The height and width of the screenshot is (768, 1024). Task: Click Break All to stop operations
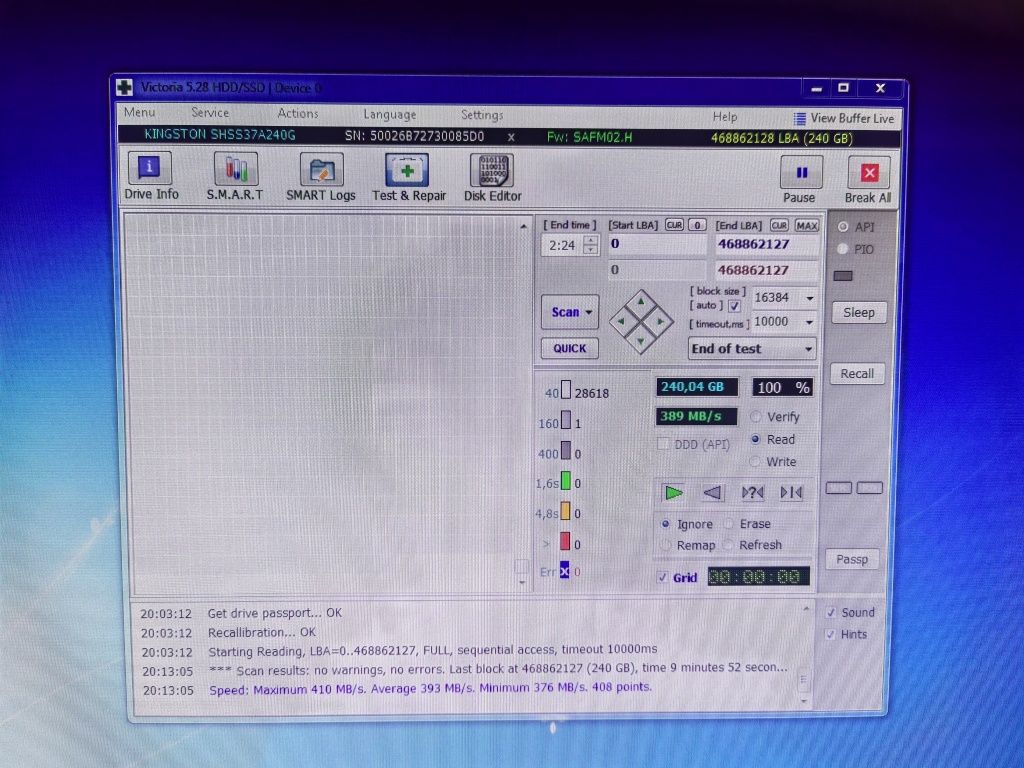coord(868,180)
